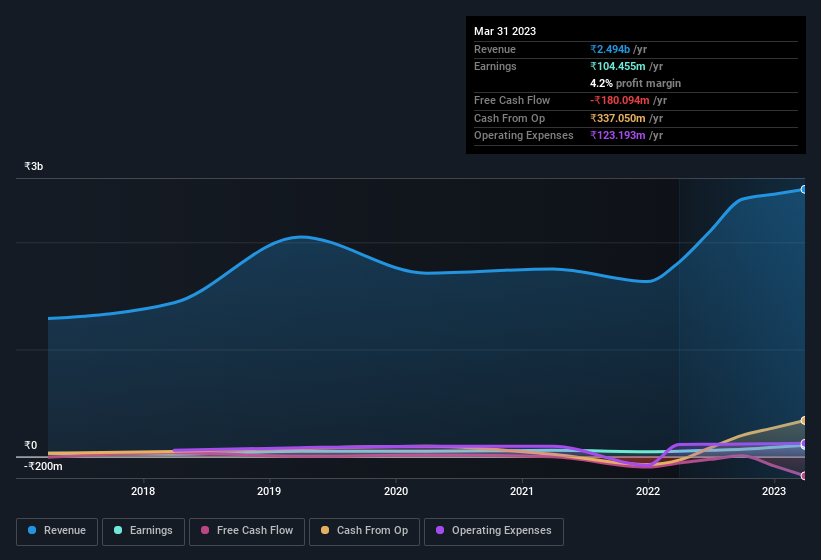
Task: Click the 2019 x-axis label
Action: click(269, 491)
